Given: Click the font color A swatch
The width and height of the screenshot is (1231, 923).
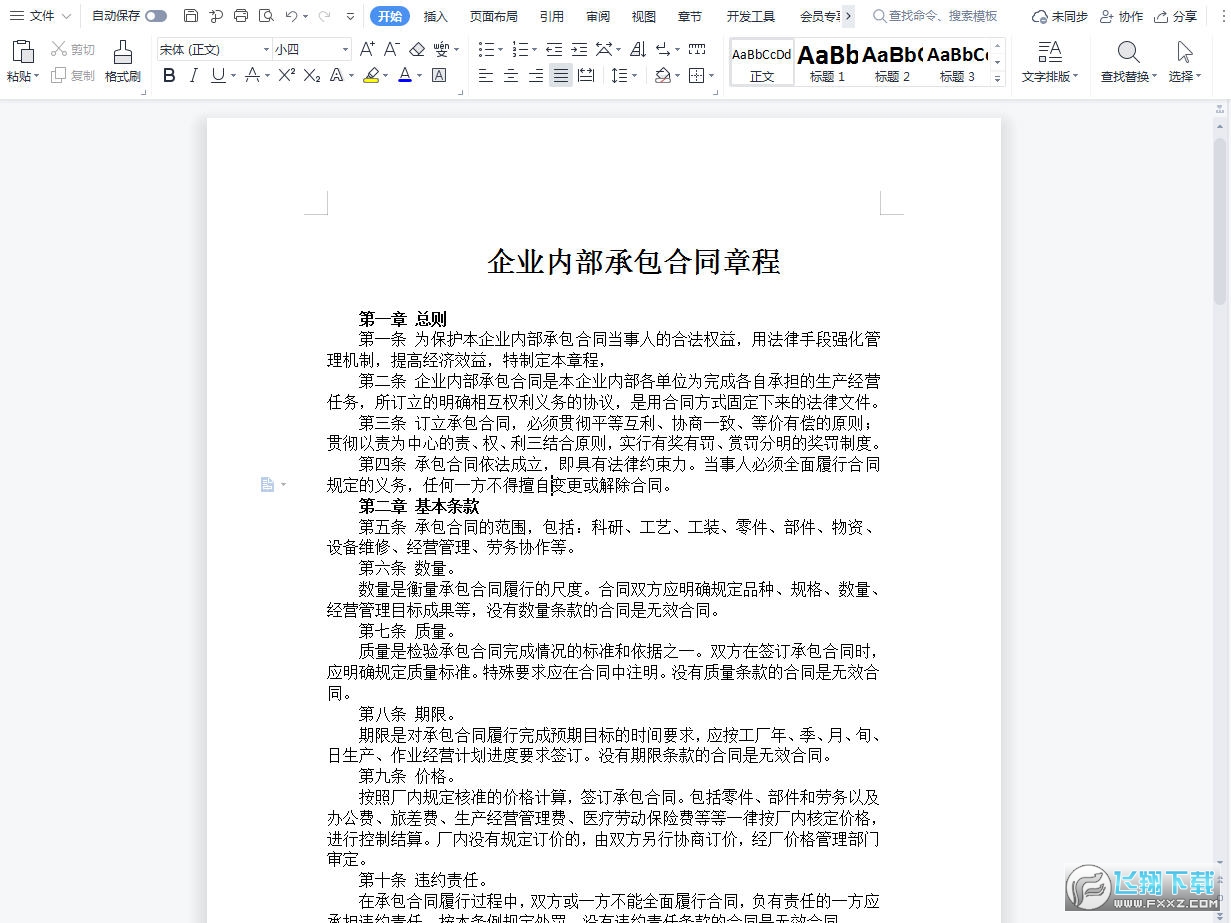Looking at the screenshot, I should [404, 75].
